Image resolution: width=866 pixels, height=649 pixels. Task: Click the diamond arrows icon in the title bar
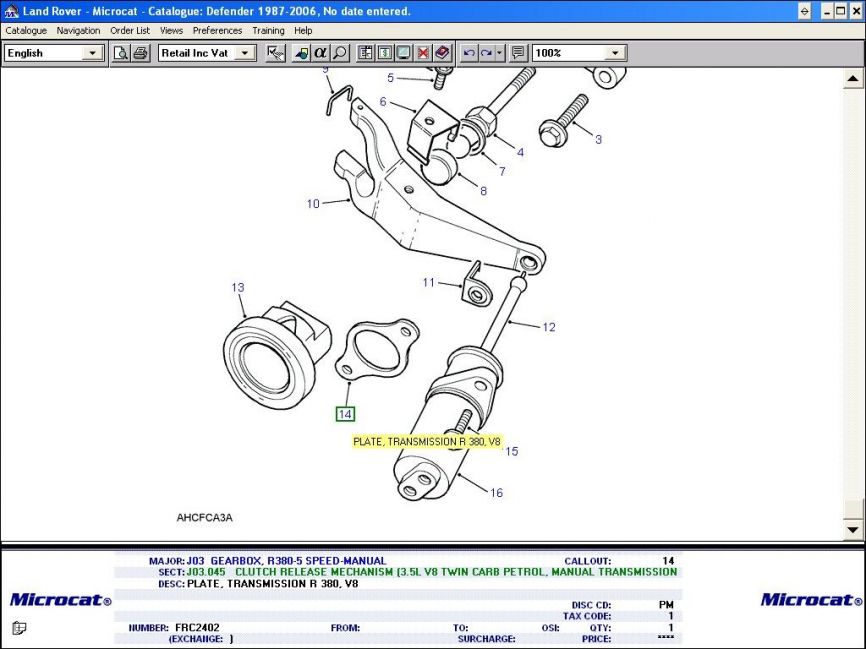[805, 11]
